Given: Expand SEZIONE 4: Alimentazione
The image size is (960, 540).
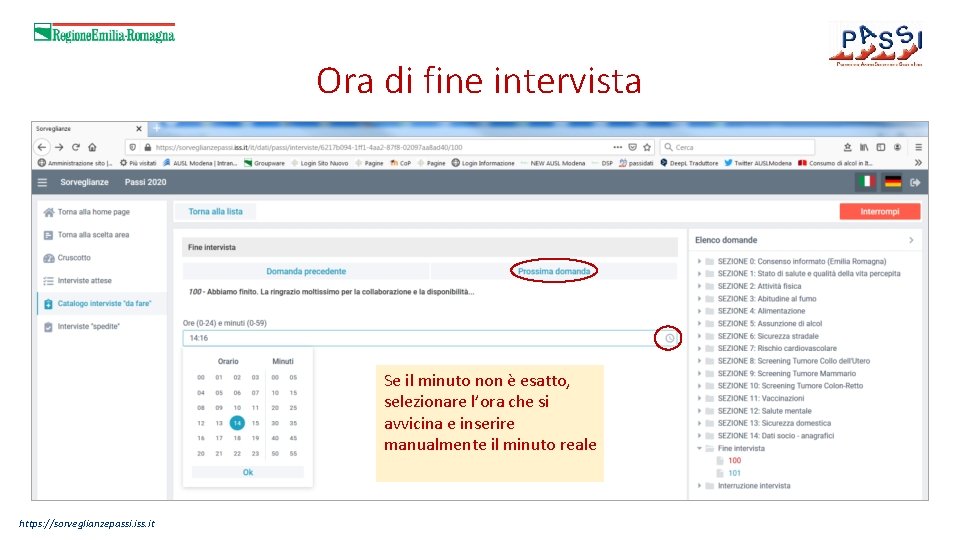Looking at the screenshot, I should click(699, 311).
